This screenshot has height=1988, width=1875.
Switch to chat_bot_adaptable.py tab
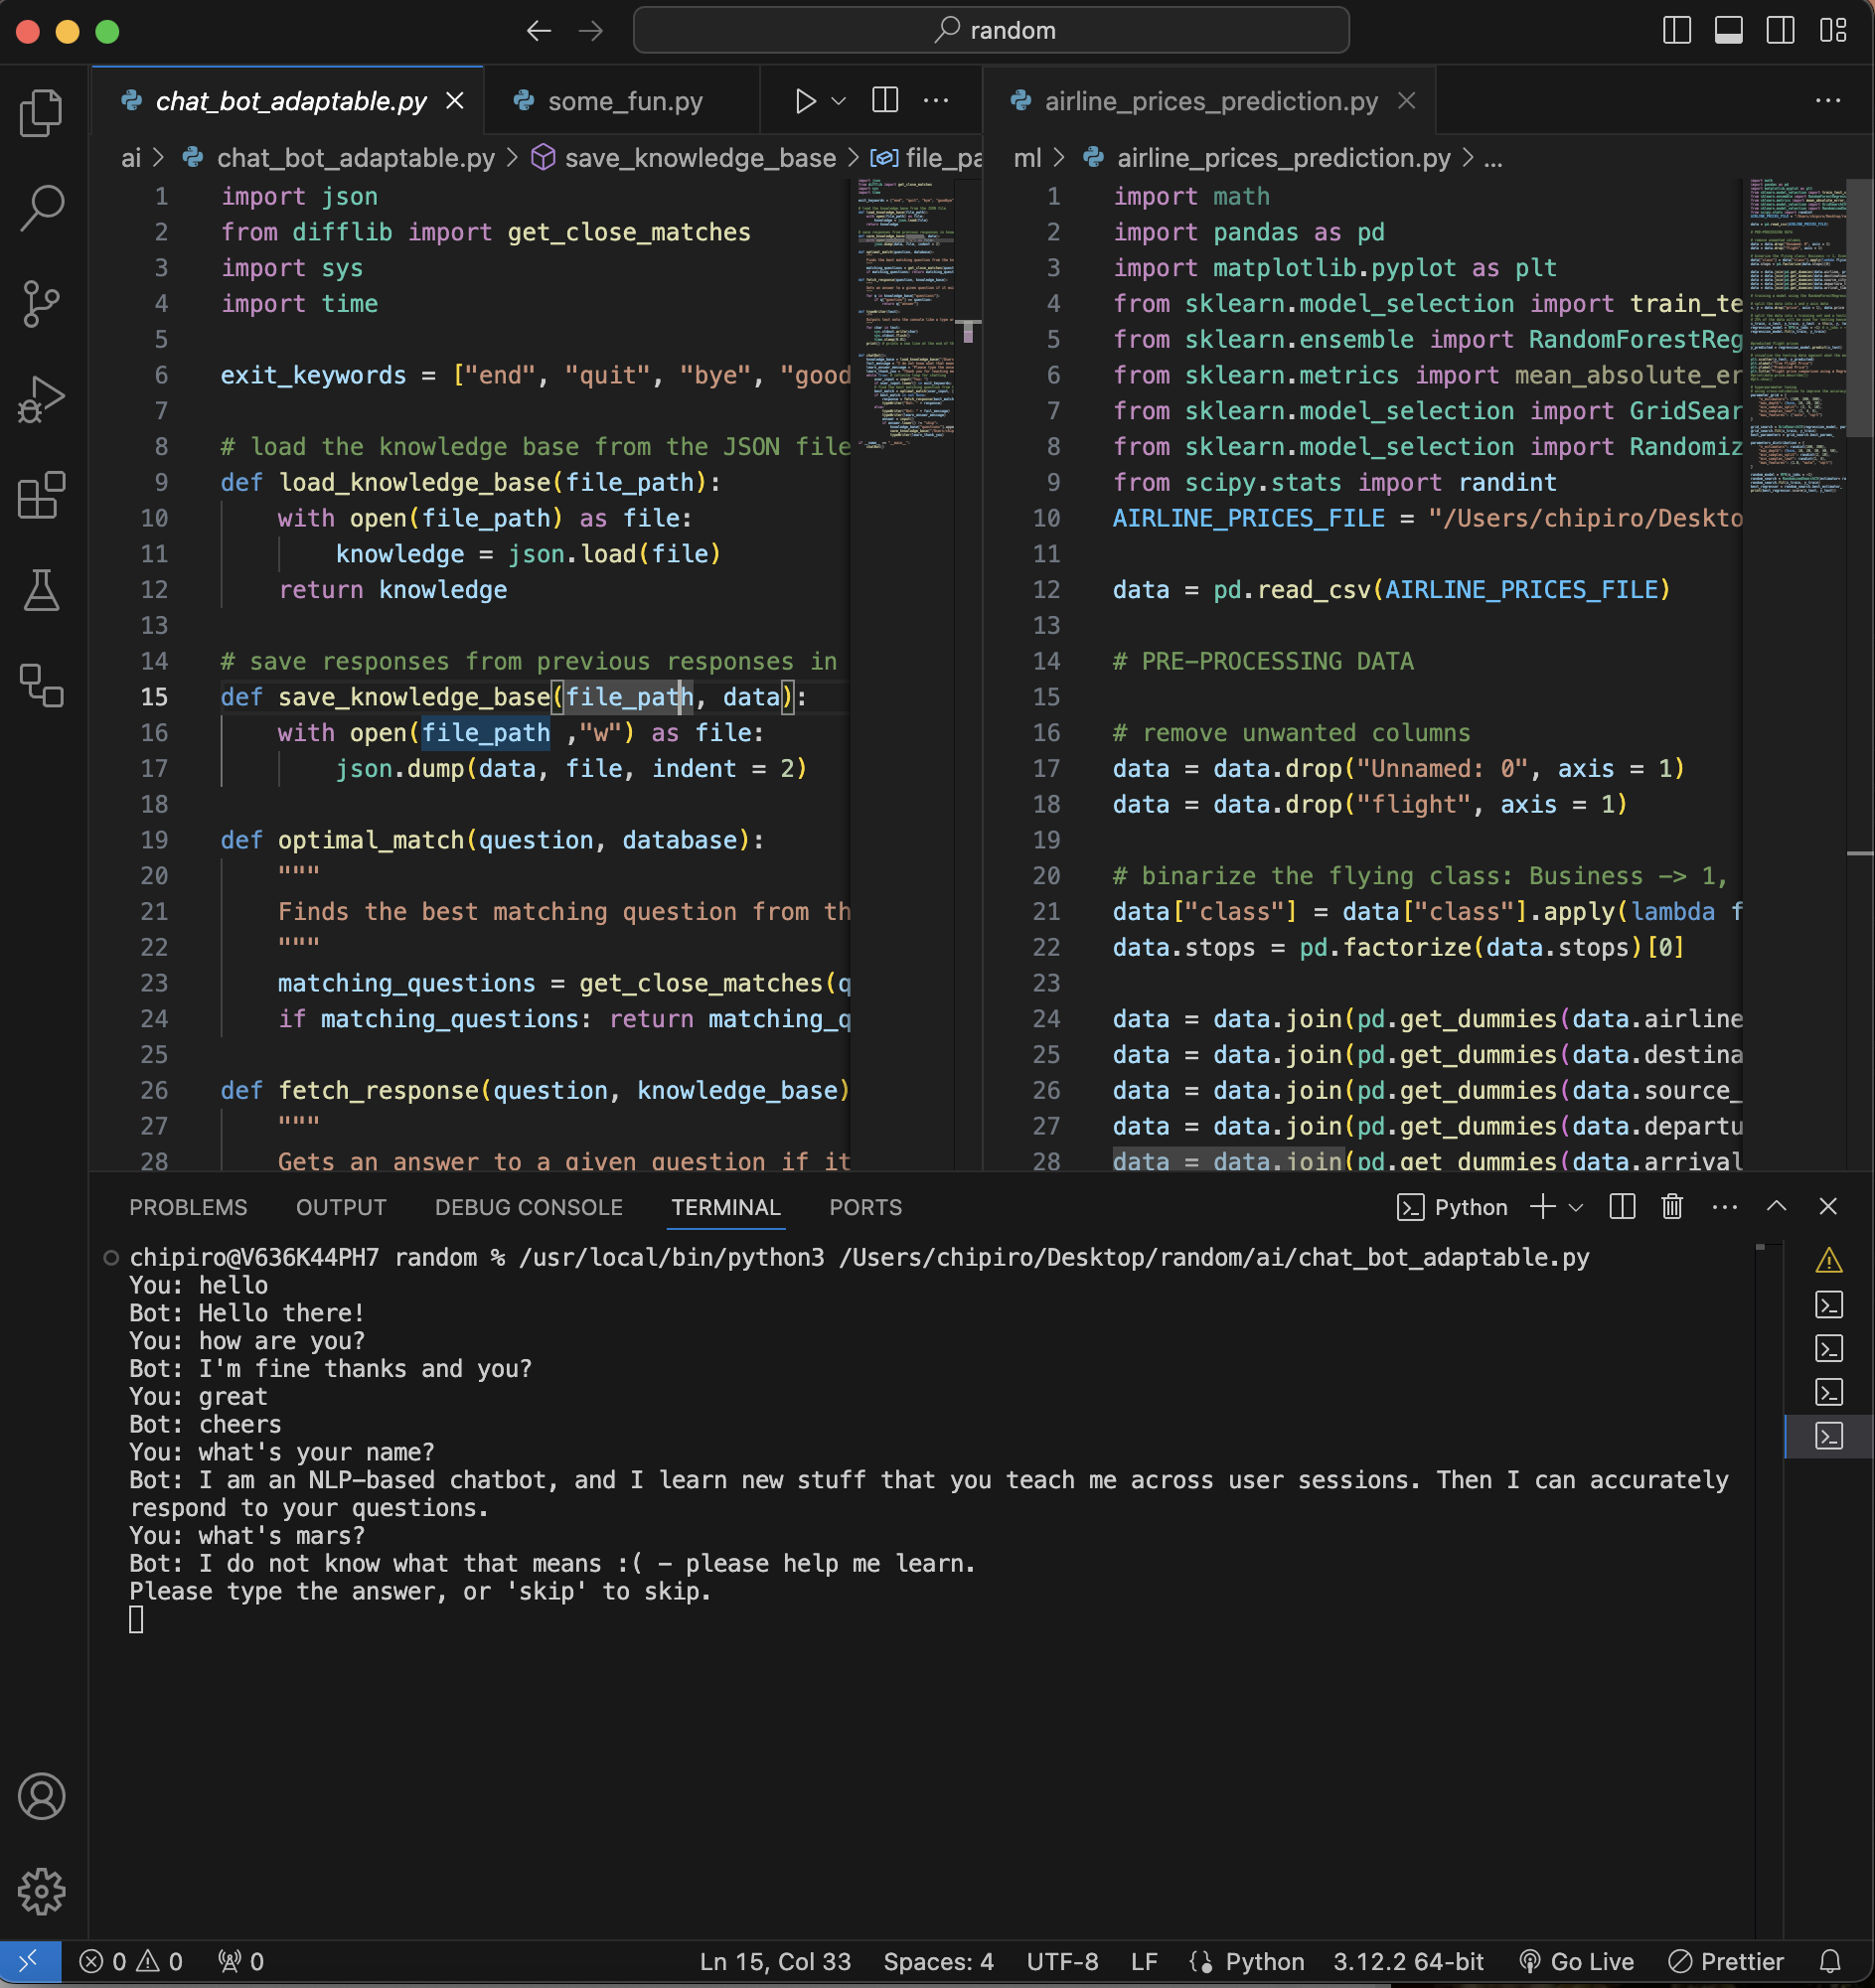tap(290, 101)
